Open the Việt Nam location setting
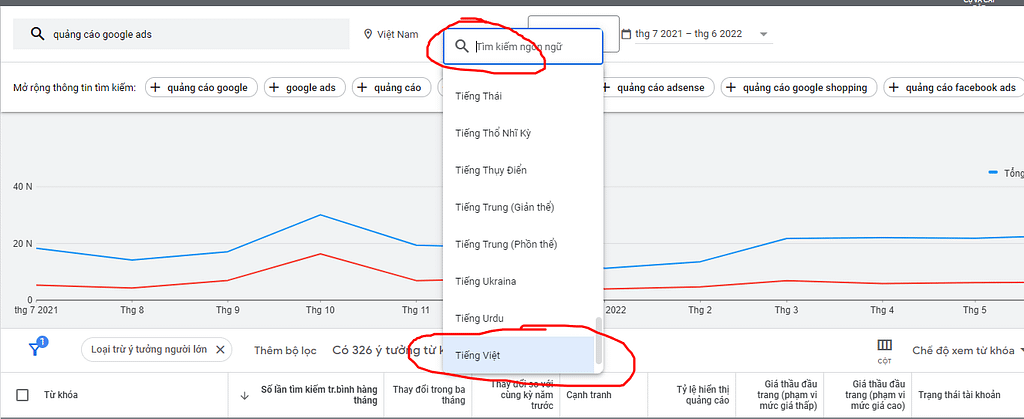The height and width of the screenshot is (419, 1024). (x=391, y=34)
